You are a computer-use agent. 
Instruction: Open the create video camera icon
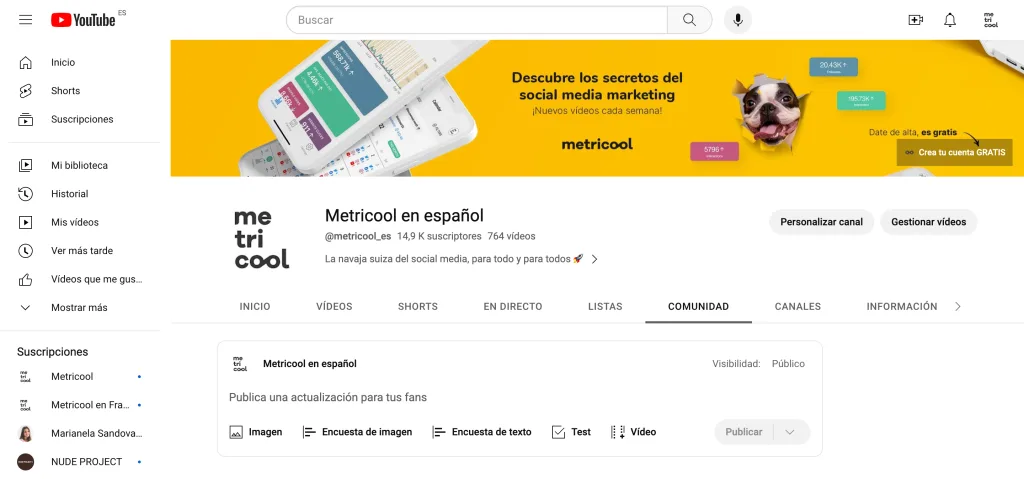916,20
